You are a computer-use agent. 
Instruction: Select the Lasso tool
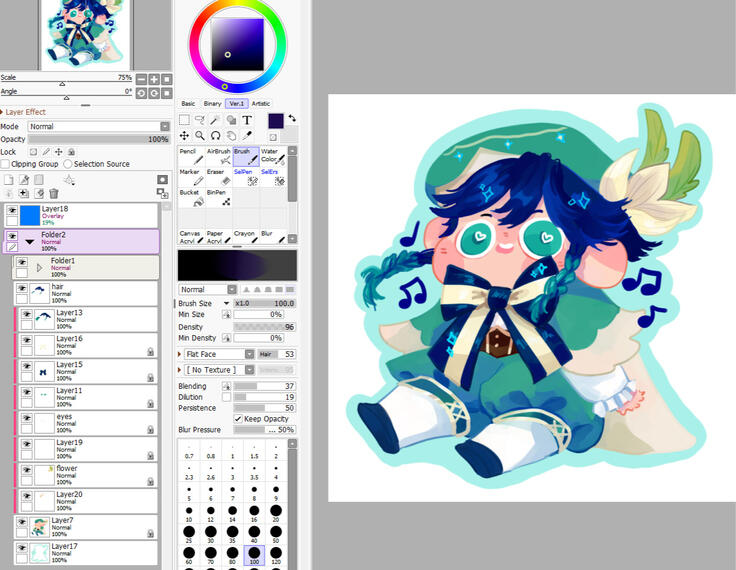tap(199, 120)
